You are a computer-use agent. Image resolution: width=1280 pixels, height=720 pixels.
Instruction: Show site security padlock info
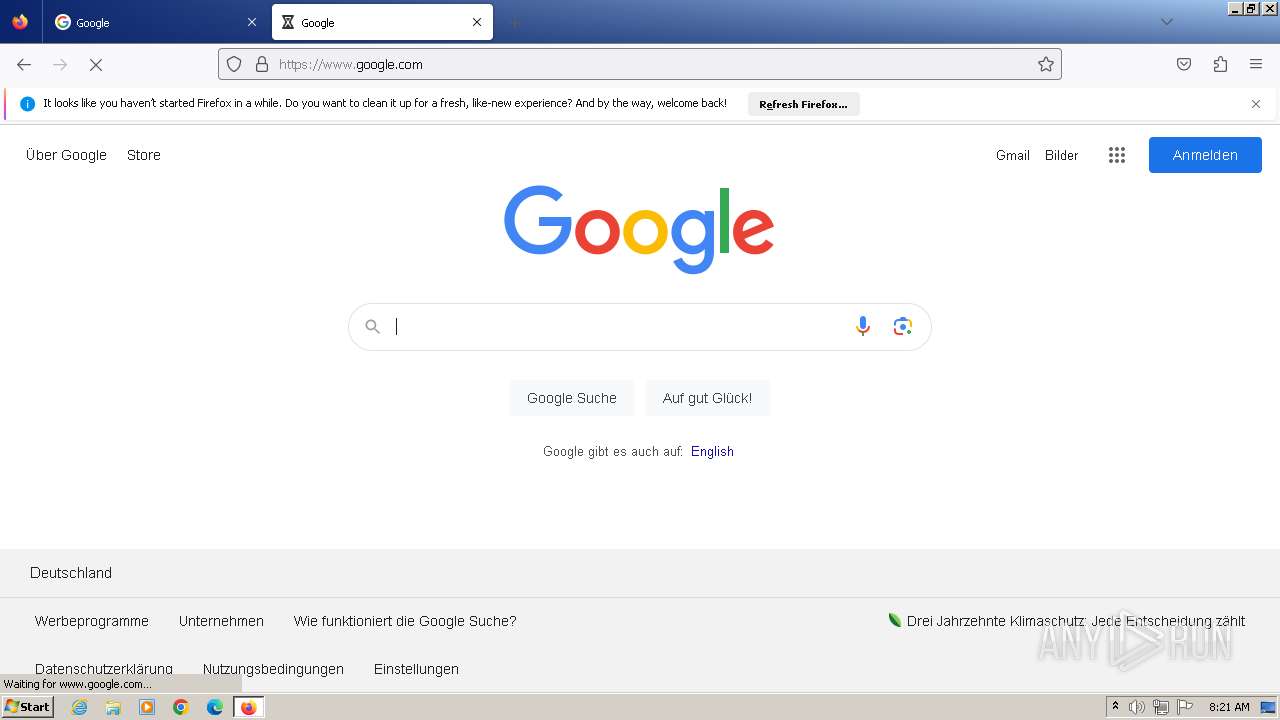(x=262, y=64)
